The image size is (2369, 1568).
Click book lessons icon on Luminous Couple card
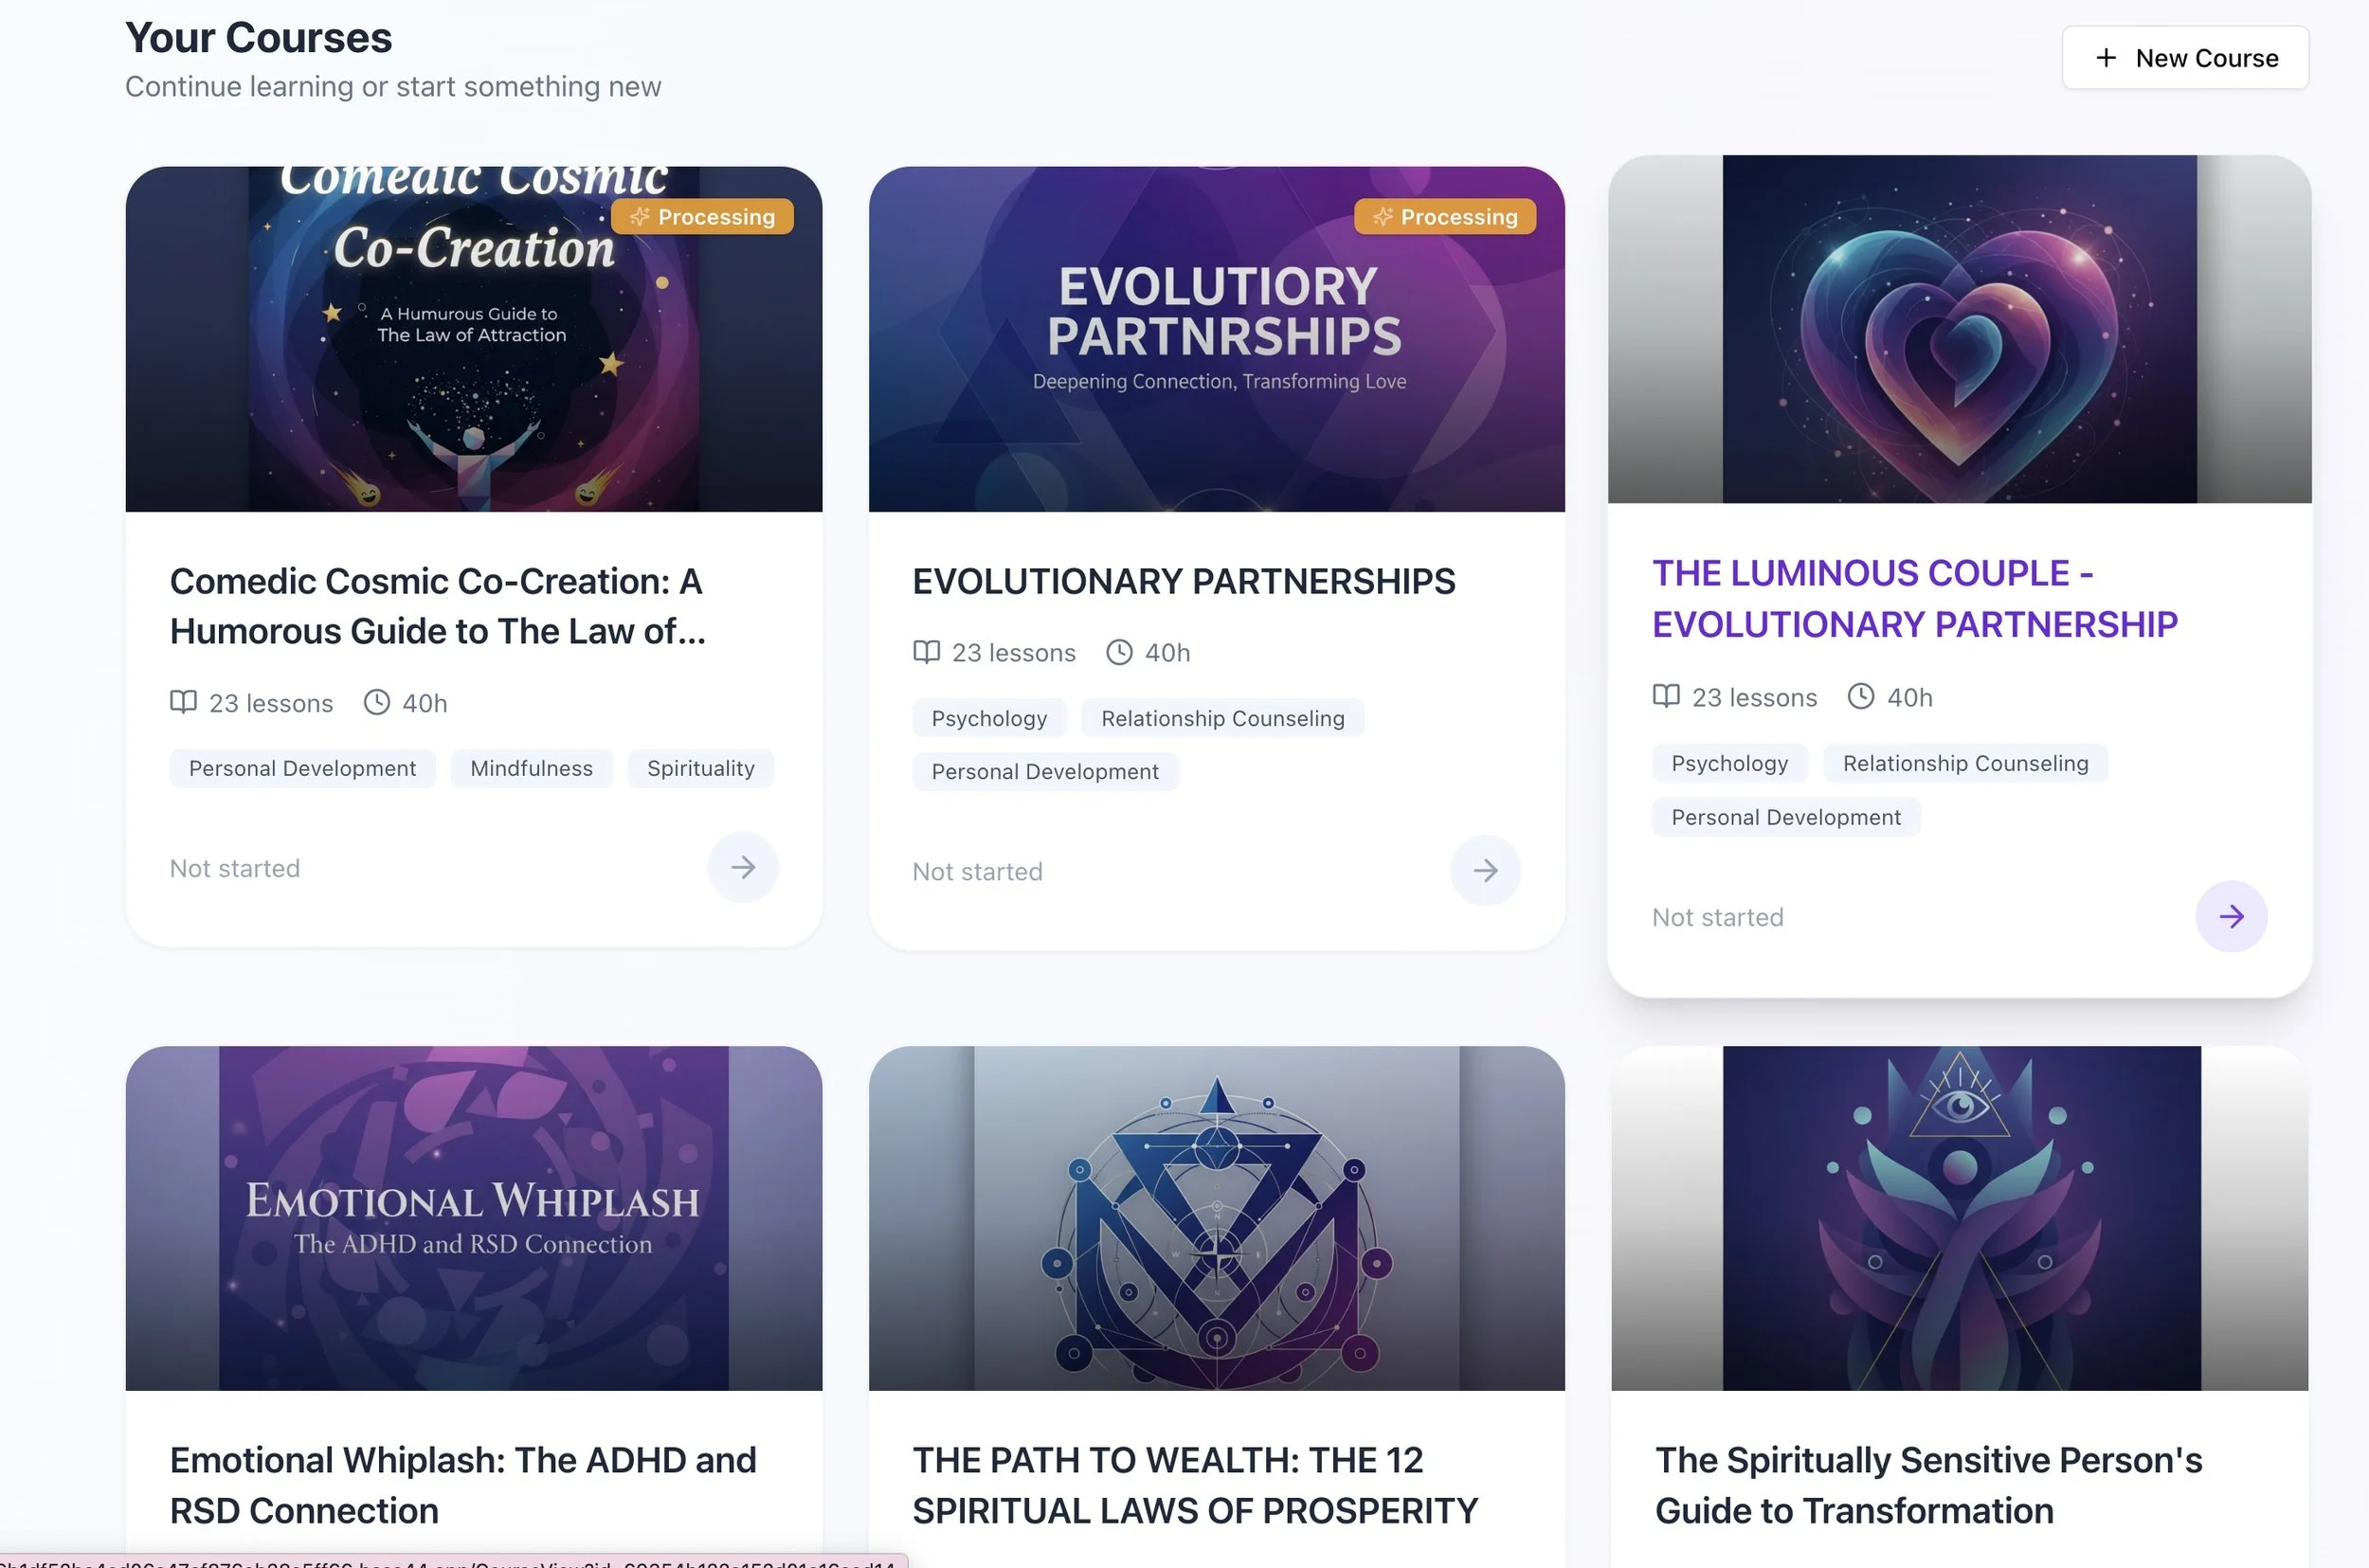pyautogui.click(x=1665, y=696)
